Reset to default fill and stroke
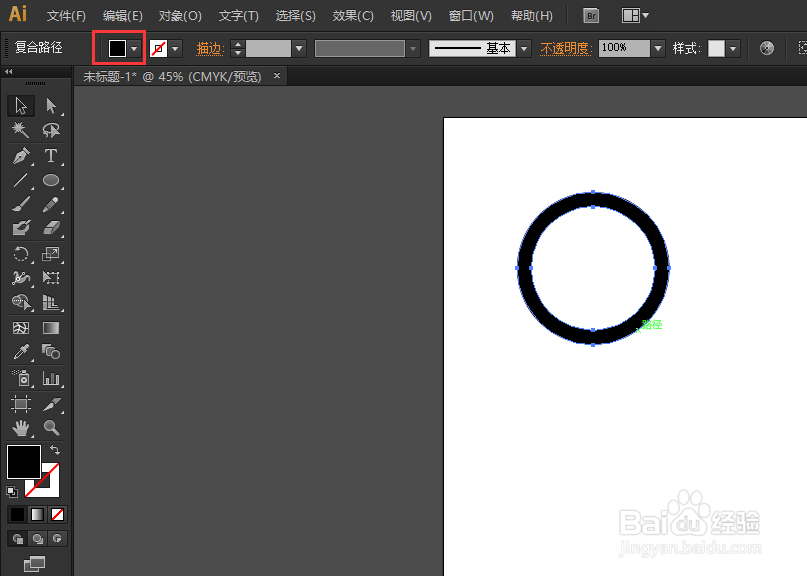This screenshot has width=807, height=576. tap(12, 492)
